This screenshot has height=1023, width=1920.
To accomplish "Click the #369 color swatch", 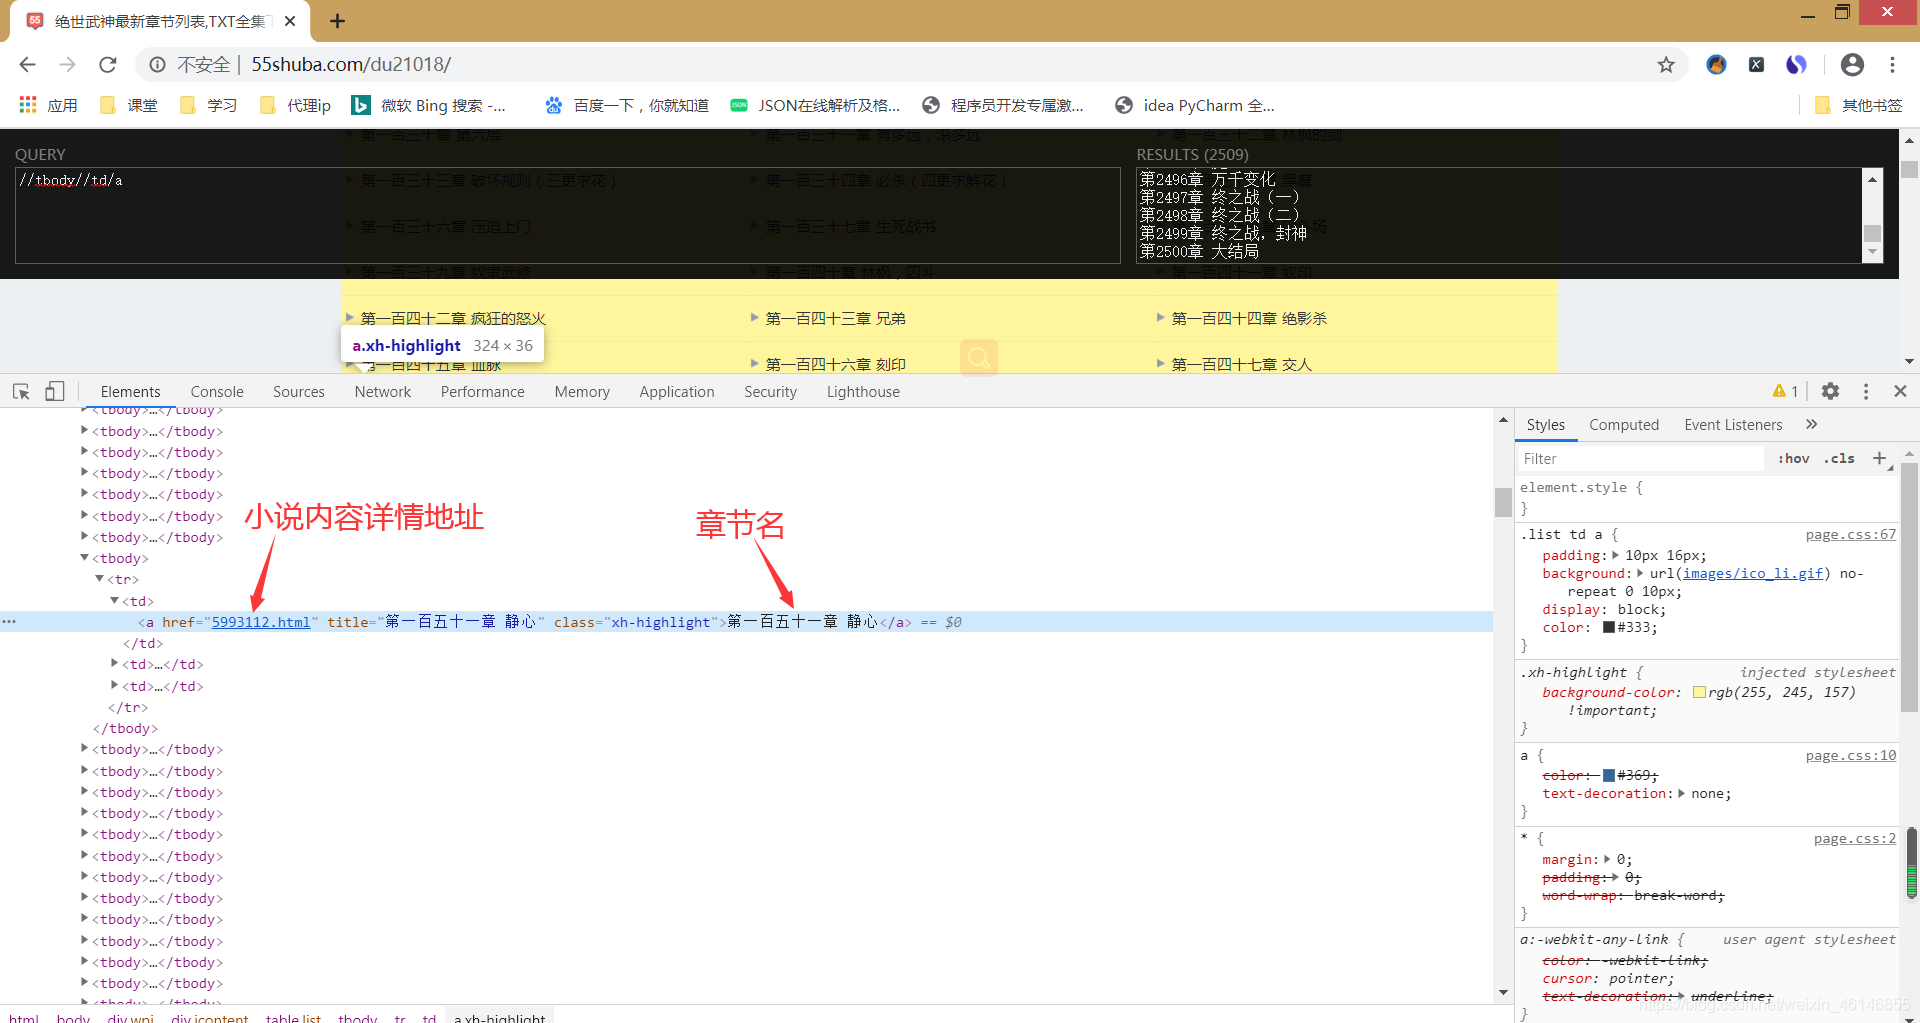I will click(x=1609, y=775).
